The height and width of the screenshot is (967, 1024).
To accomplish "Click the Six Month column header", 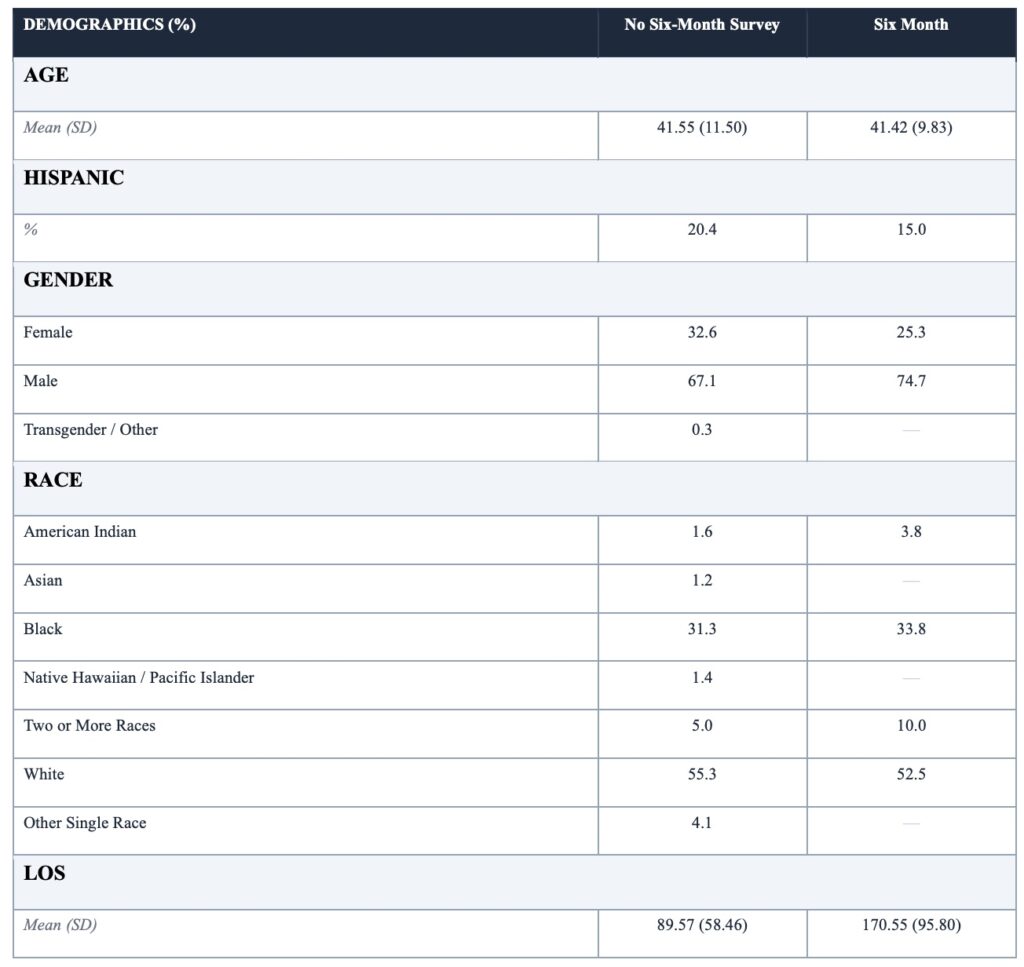I will click(x=910, y=25).
